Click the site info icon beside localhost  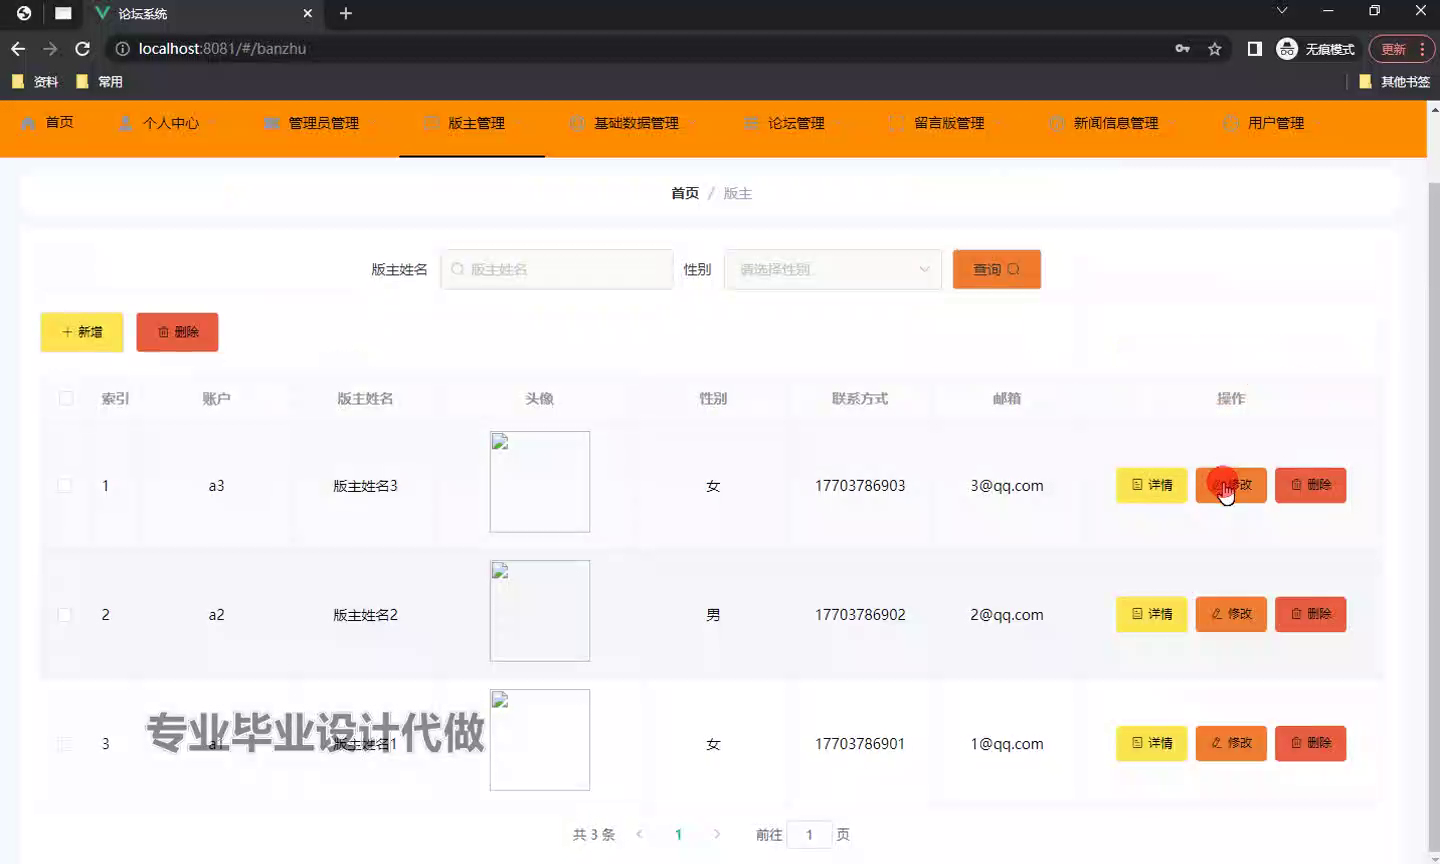point(122,48)
